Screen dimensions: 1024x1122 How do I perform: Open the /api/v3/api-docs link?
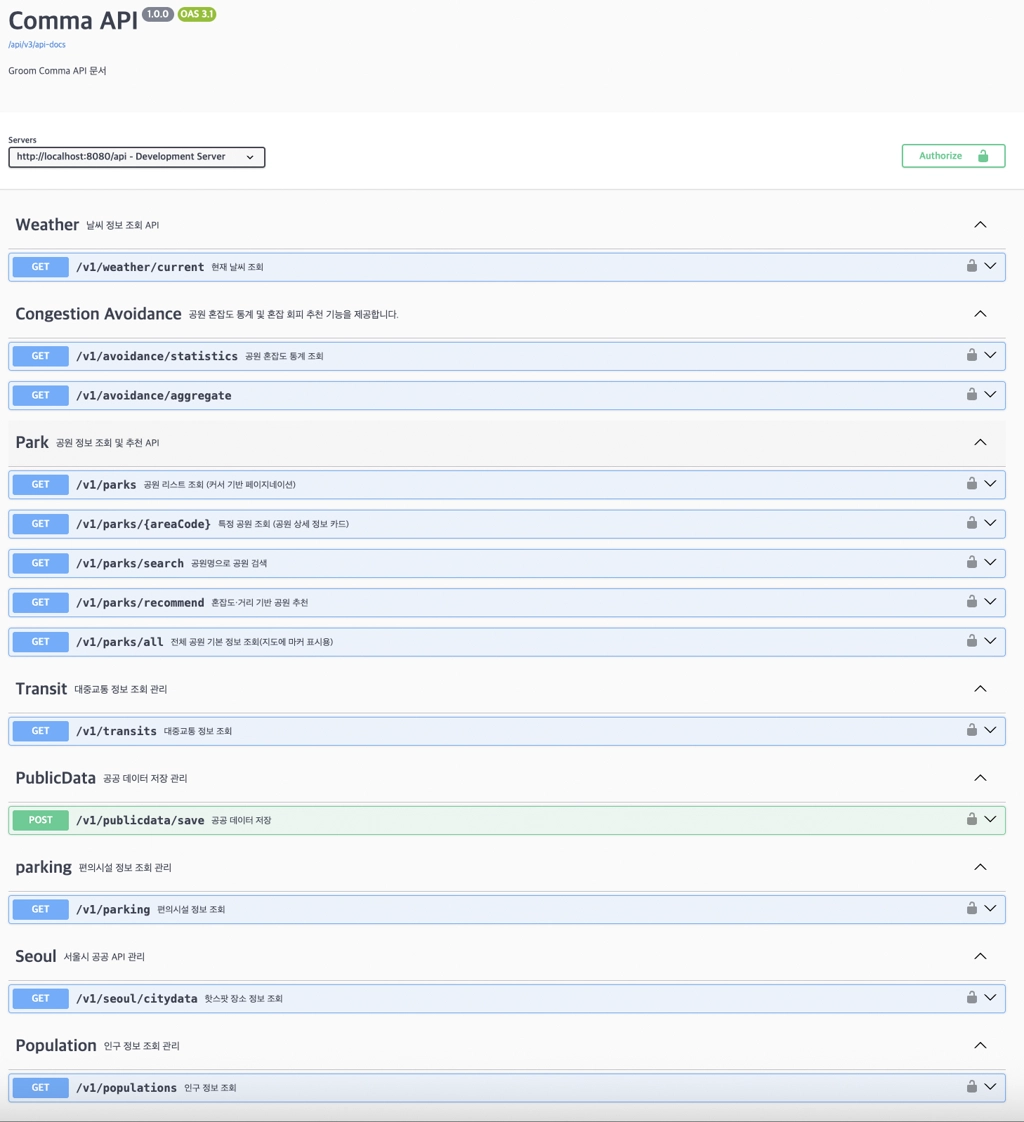pyautogui.click(x=37, y=44)
